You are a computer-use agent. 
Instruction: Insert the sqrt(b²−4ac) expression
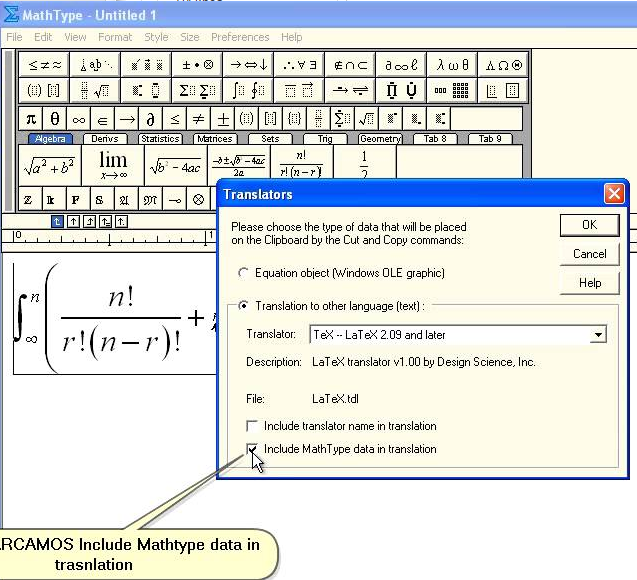click(176, 166)
